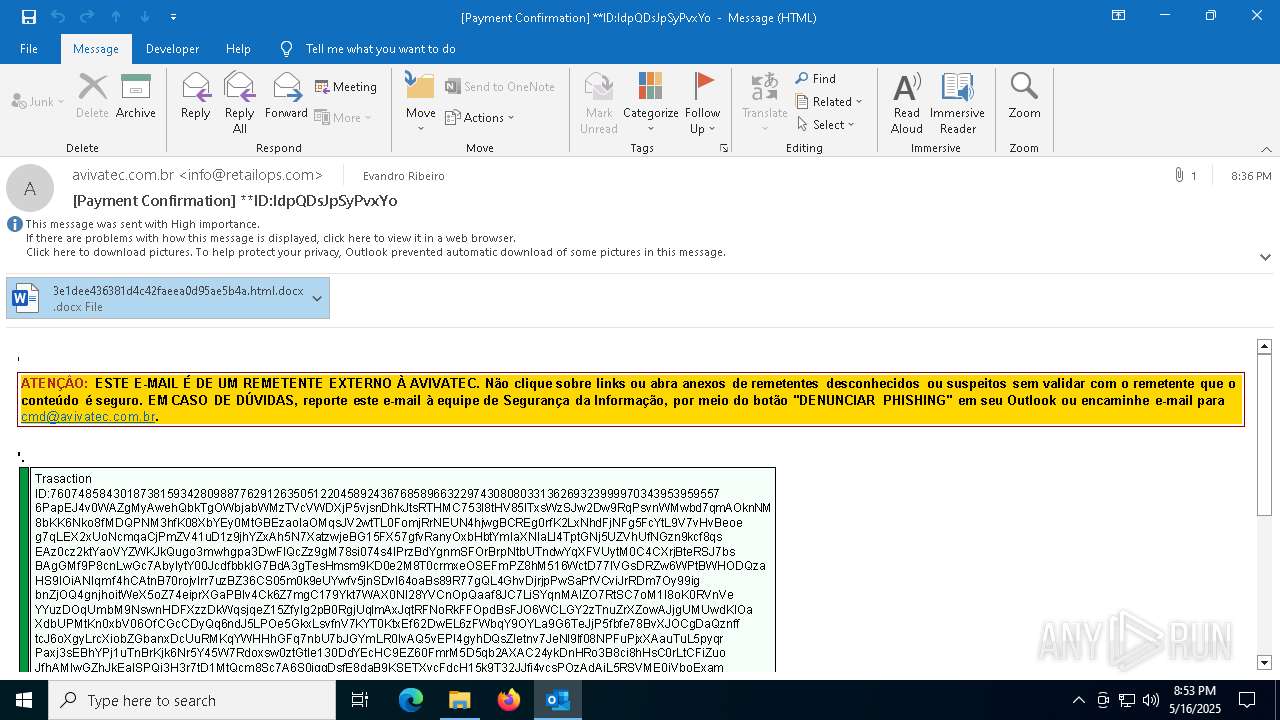Open attachment options dropdown arrow
1280x720 pixels.
coord(317,298)
